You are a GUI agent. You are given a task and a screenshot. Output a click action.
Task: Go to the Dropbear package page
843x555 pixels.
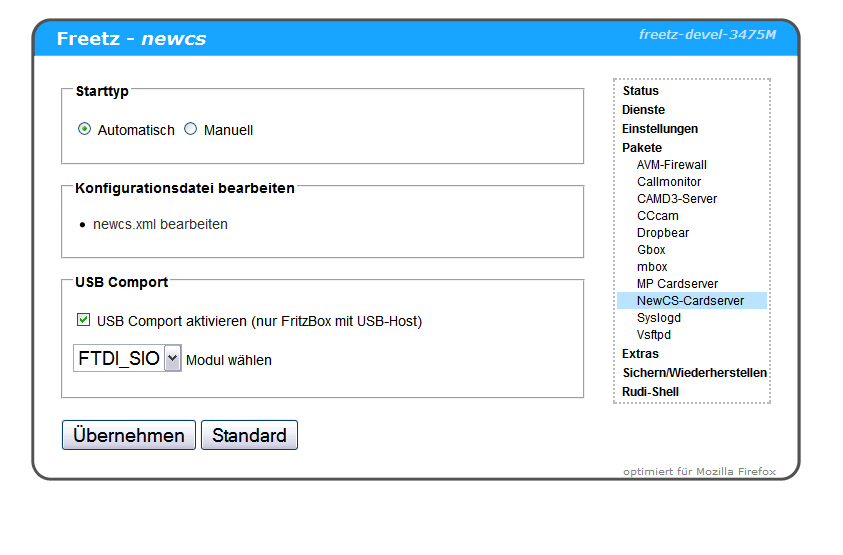point(663,233)
